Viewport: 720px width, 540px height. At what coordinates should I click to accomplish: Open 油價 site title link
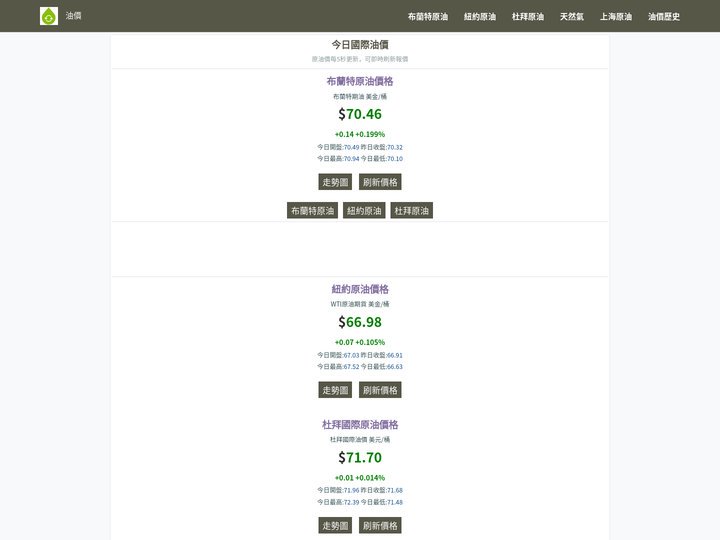pyautogui.click(x=73, y=16)
